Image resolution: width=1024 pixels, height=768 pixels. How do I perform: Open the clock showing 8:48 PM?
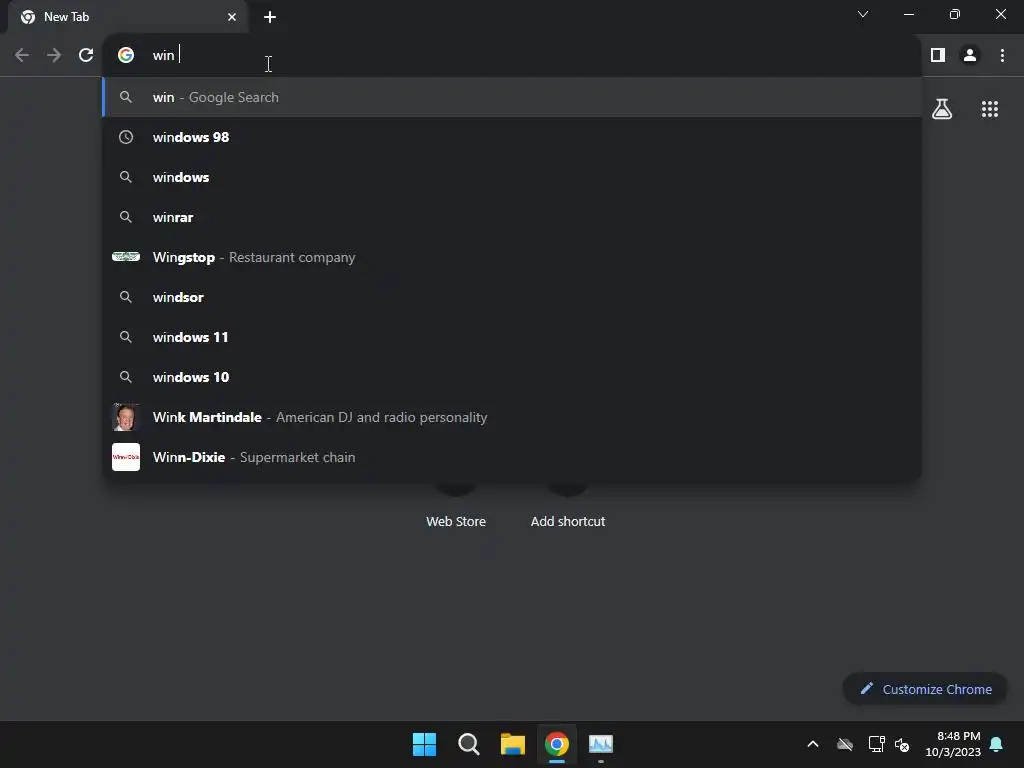coord(953,744)
